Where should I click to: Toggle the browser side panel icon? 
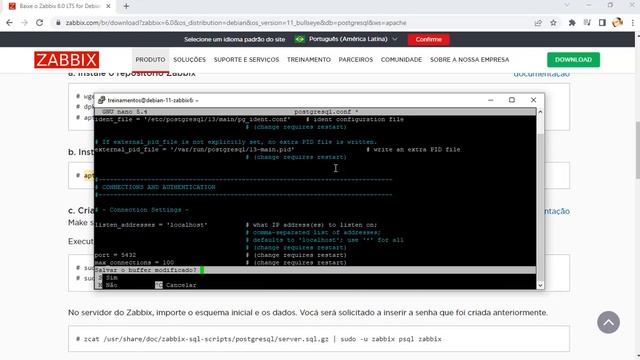coord(602,23)
